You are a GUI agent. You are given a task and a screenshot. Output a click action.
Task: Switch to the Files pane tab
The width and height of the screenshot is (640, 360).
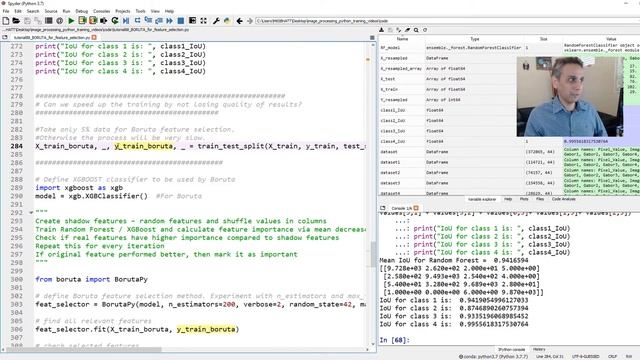[x=540, y=199]
